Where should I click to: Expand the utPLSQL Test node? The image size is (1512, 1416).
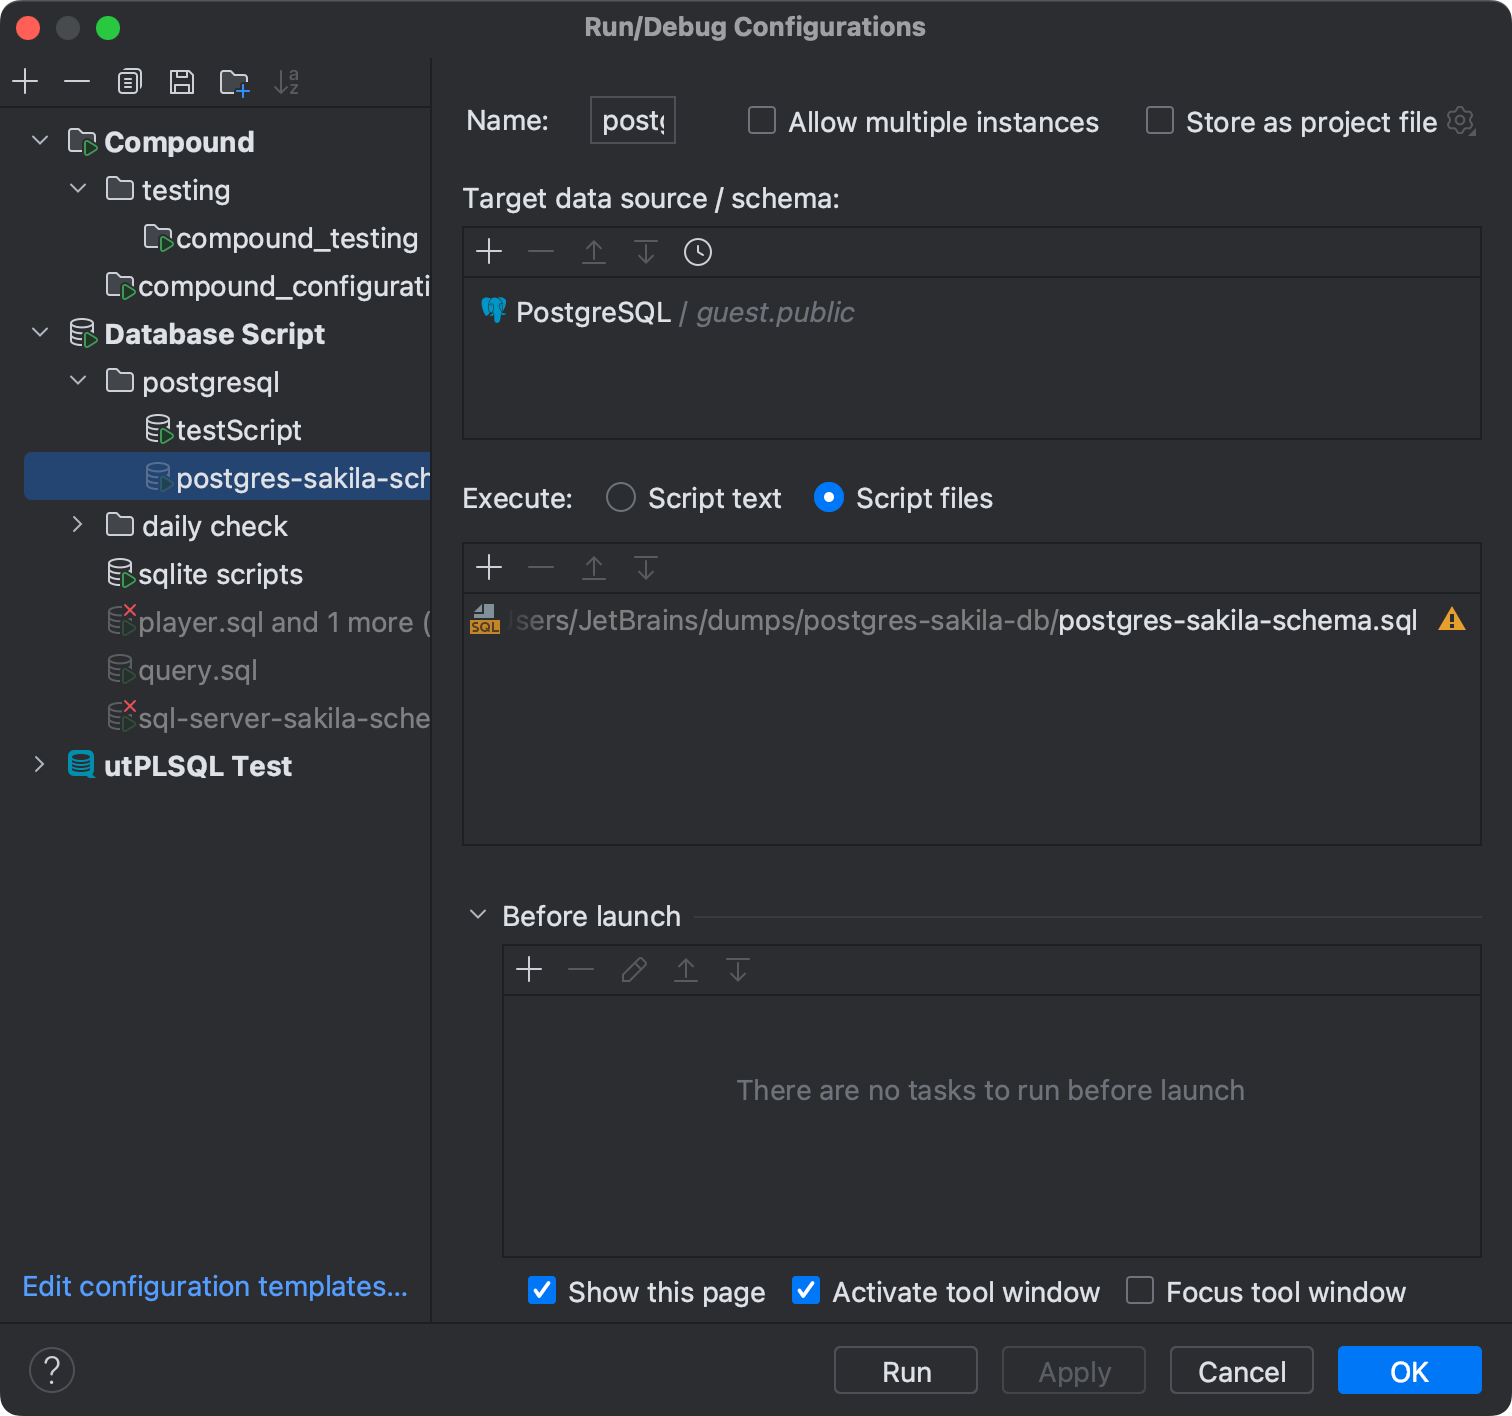coord(40,764)
